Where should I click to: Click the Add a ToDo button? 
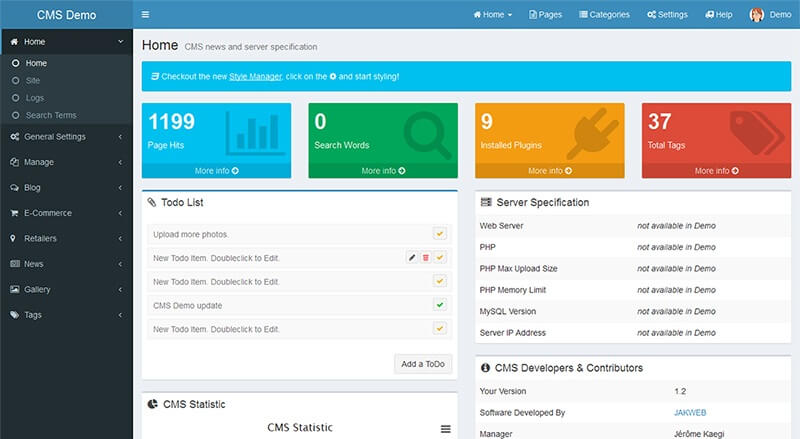click(423, 364)
